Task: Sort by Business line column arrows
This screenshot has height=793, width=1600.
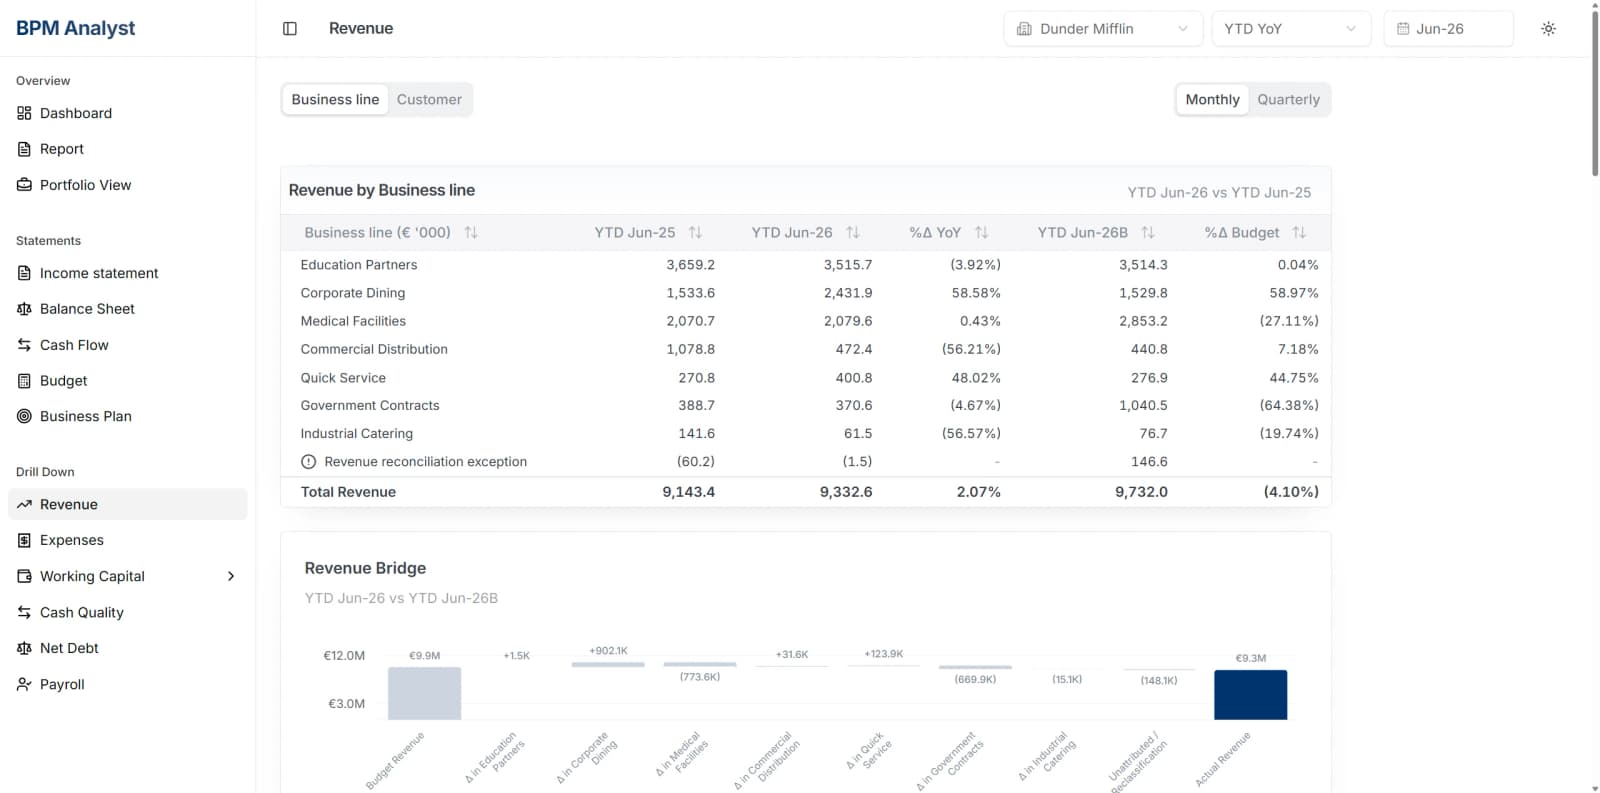Action: (471, 232)
